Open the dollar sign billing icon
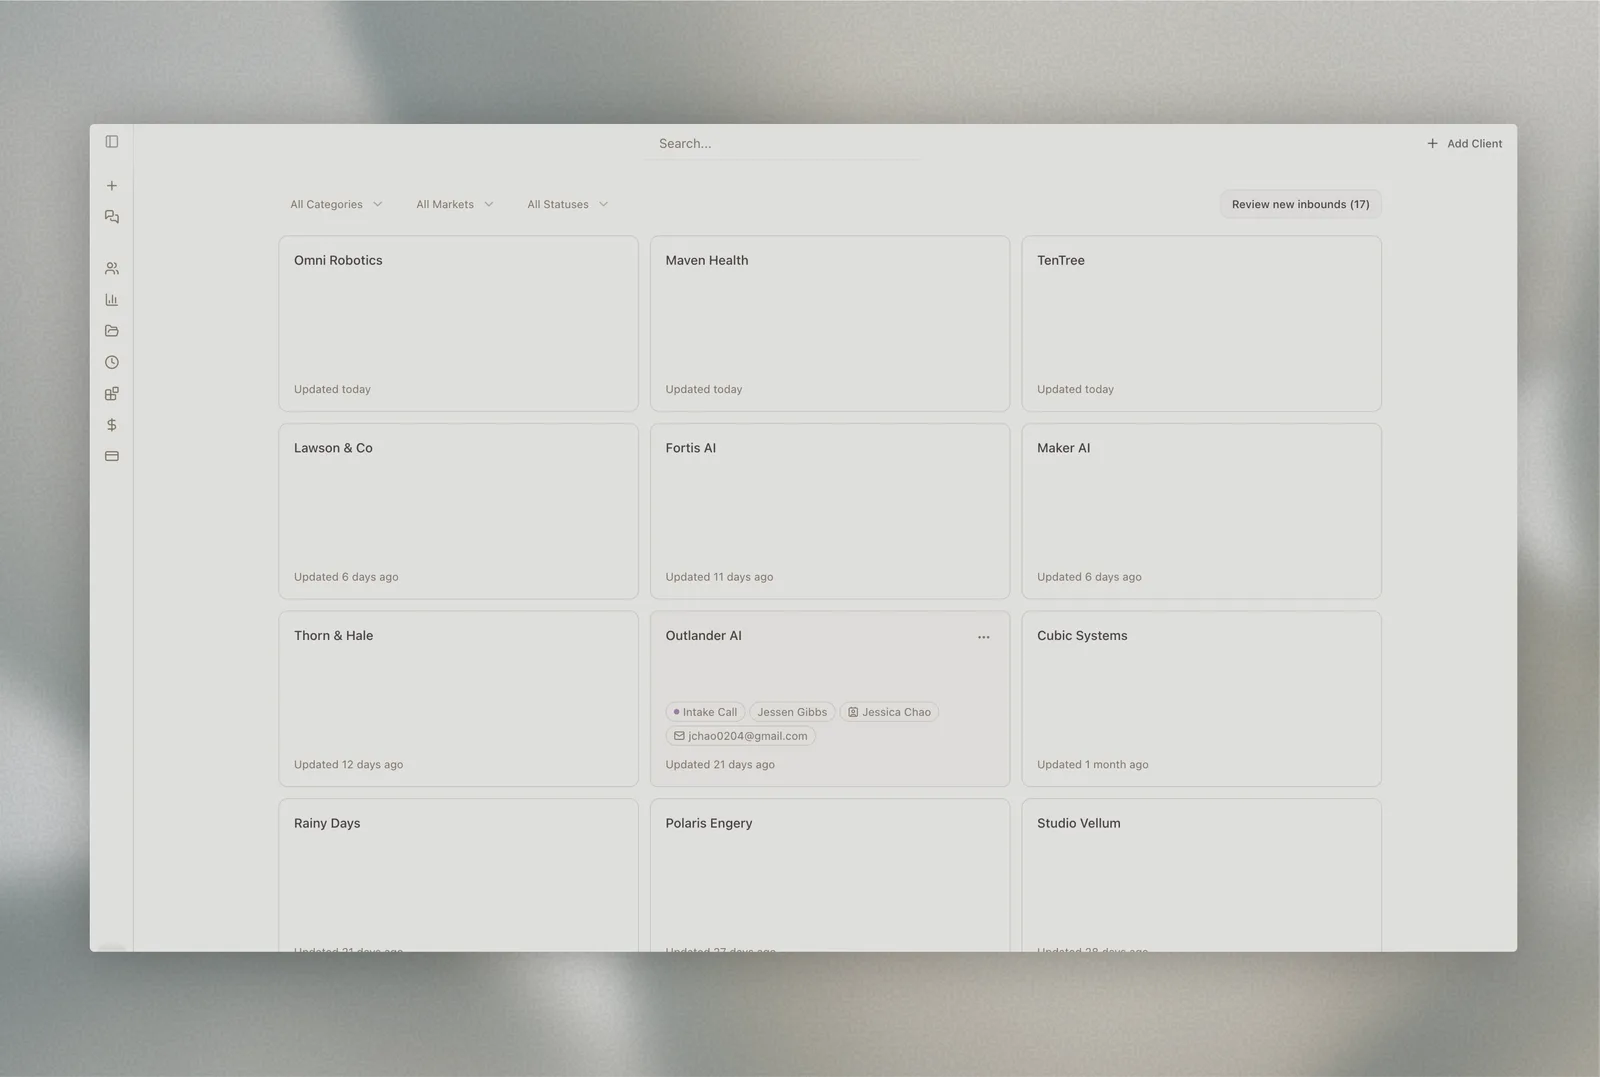 112,425
